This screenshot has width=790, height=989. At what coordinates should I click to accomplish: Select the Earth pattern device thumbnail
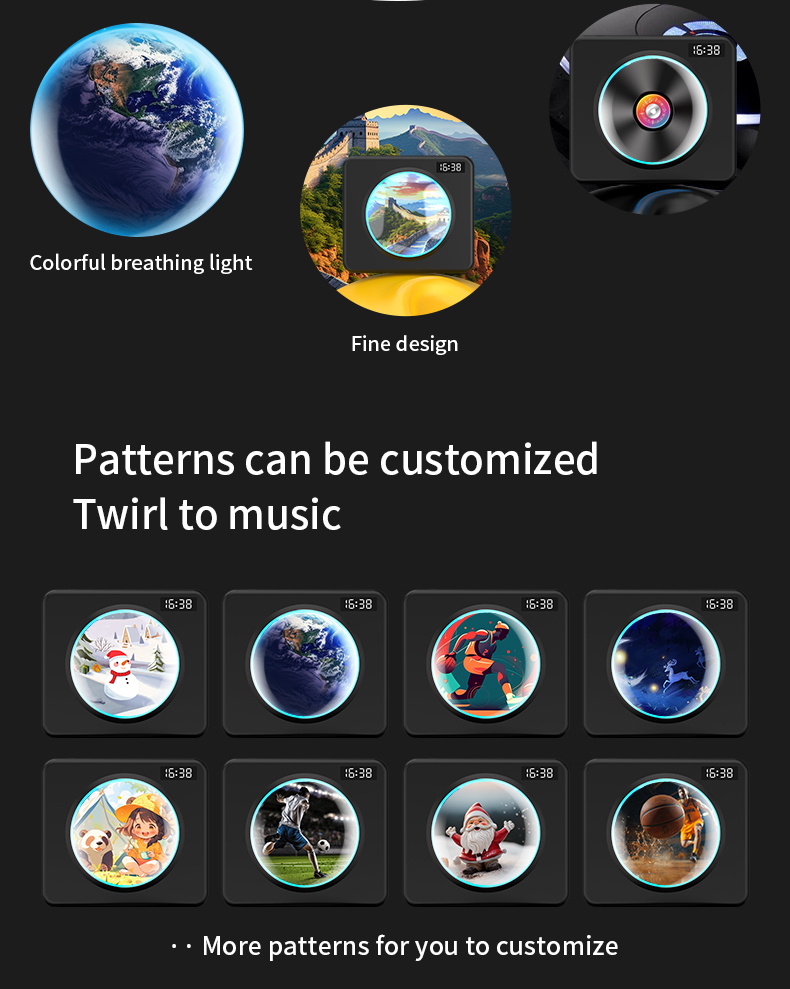[305, 663]
